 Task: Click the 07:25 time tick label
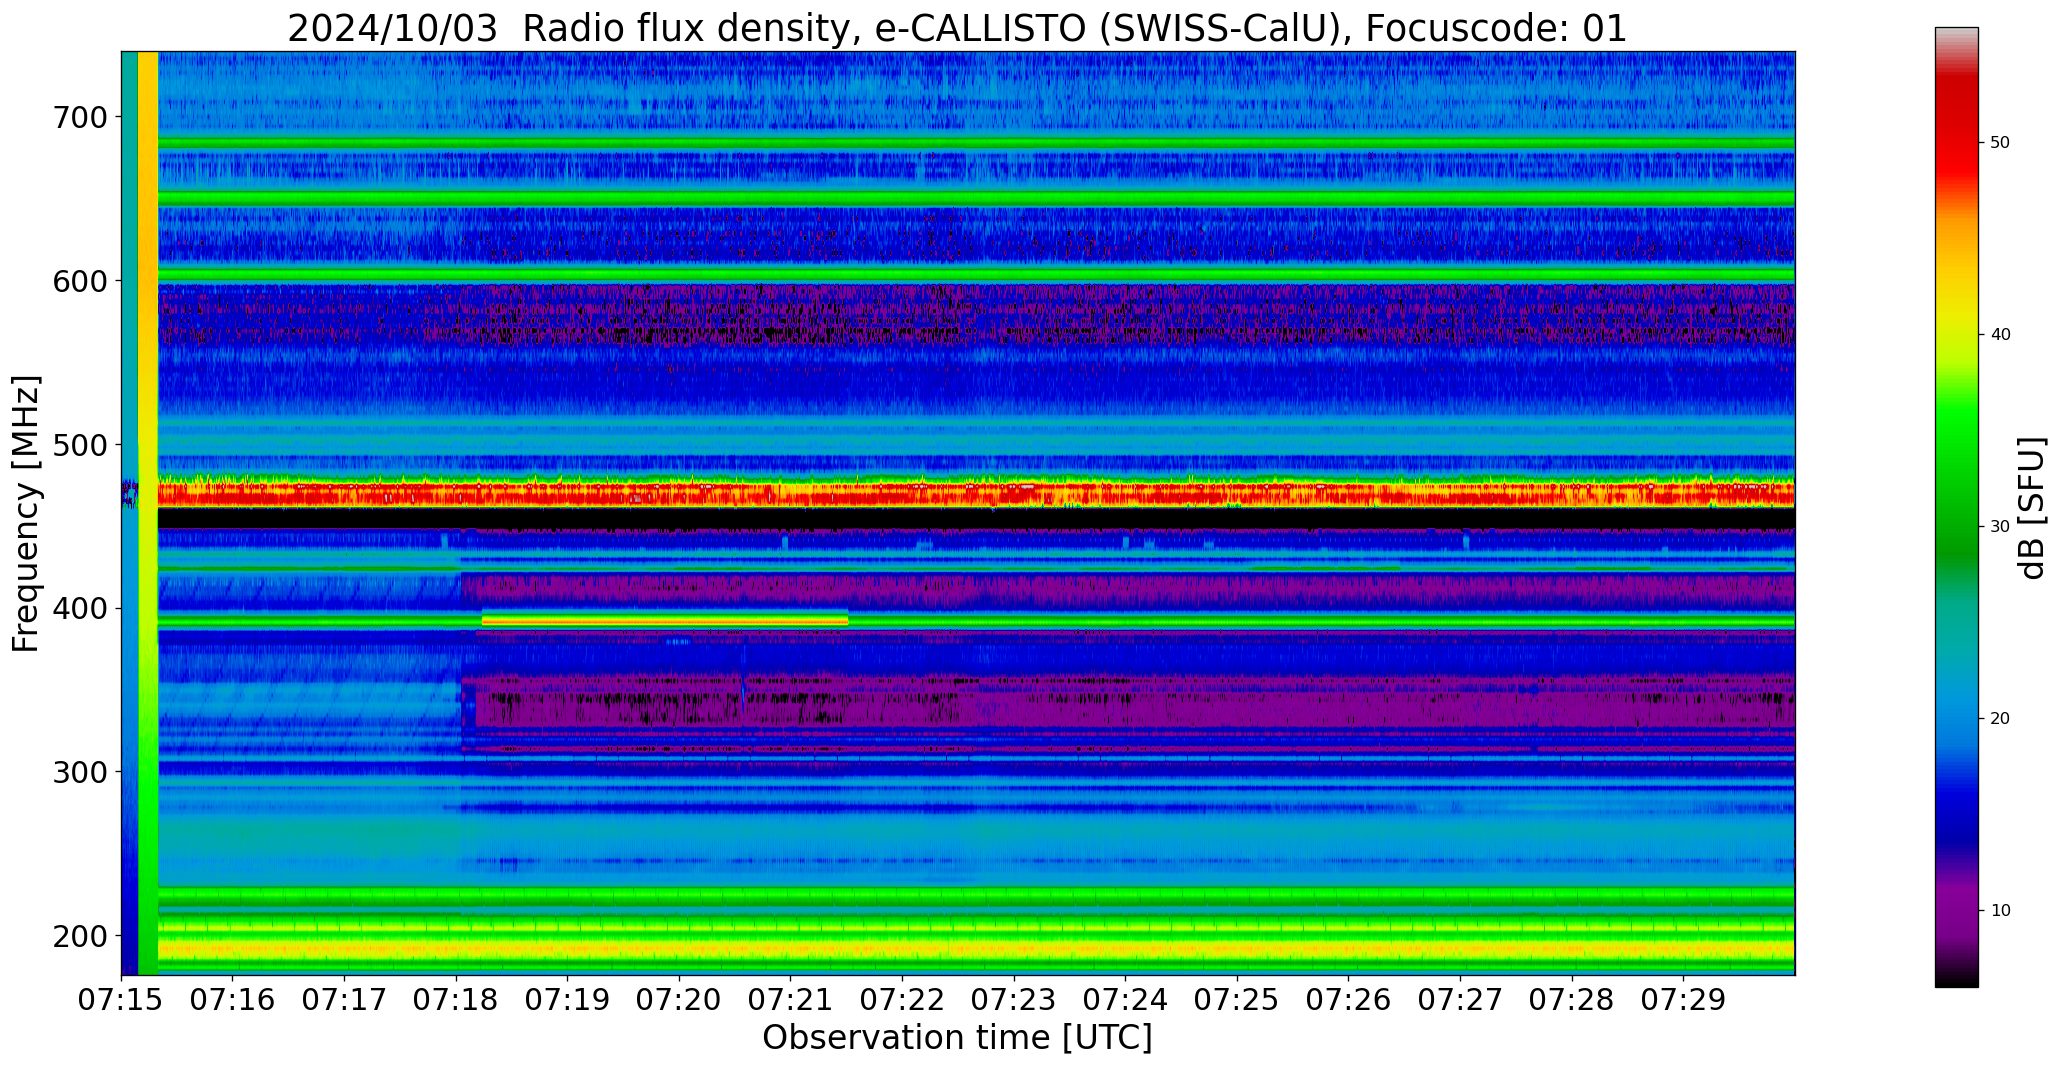[x=1238, y=1000]
